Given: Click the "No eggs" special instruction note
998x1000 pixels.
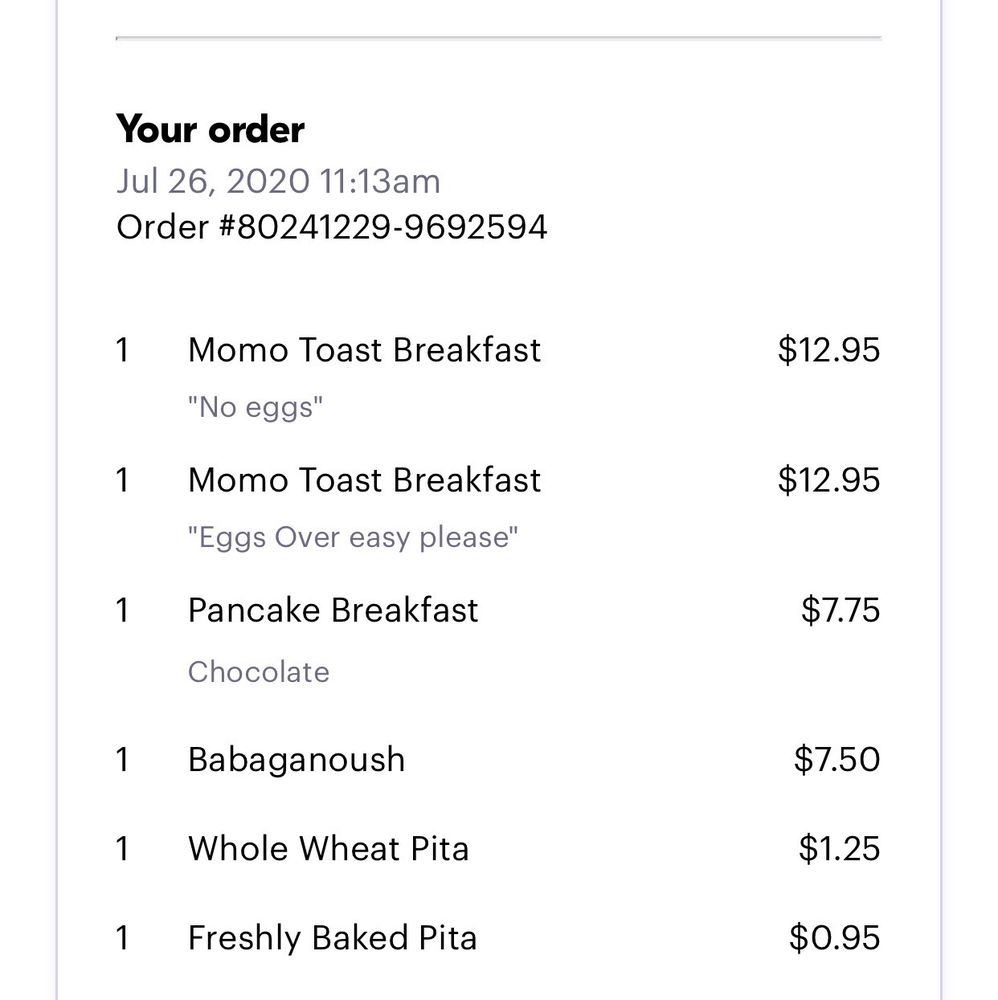Looking at the screenshot, I should tap(256, 408).
